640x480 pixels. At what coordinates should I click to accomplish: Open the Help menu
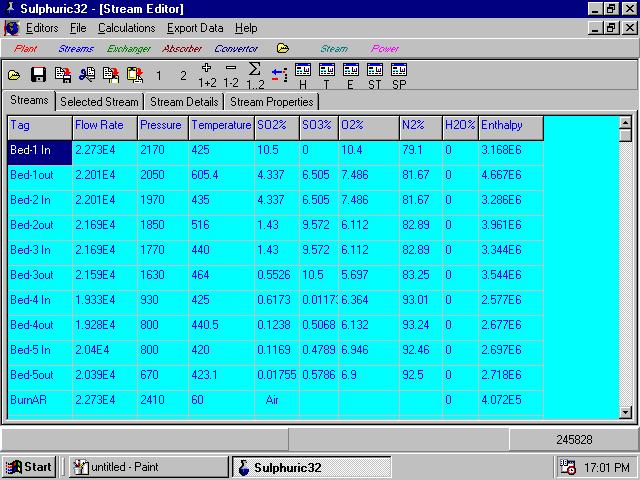pyautogui.click(x=246, y=28)
